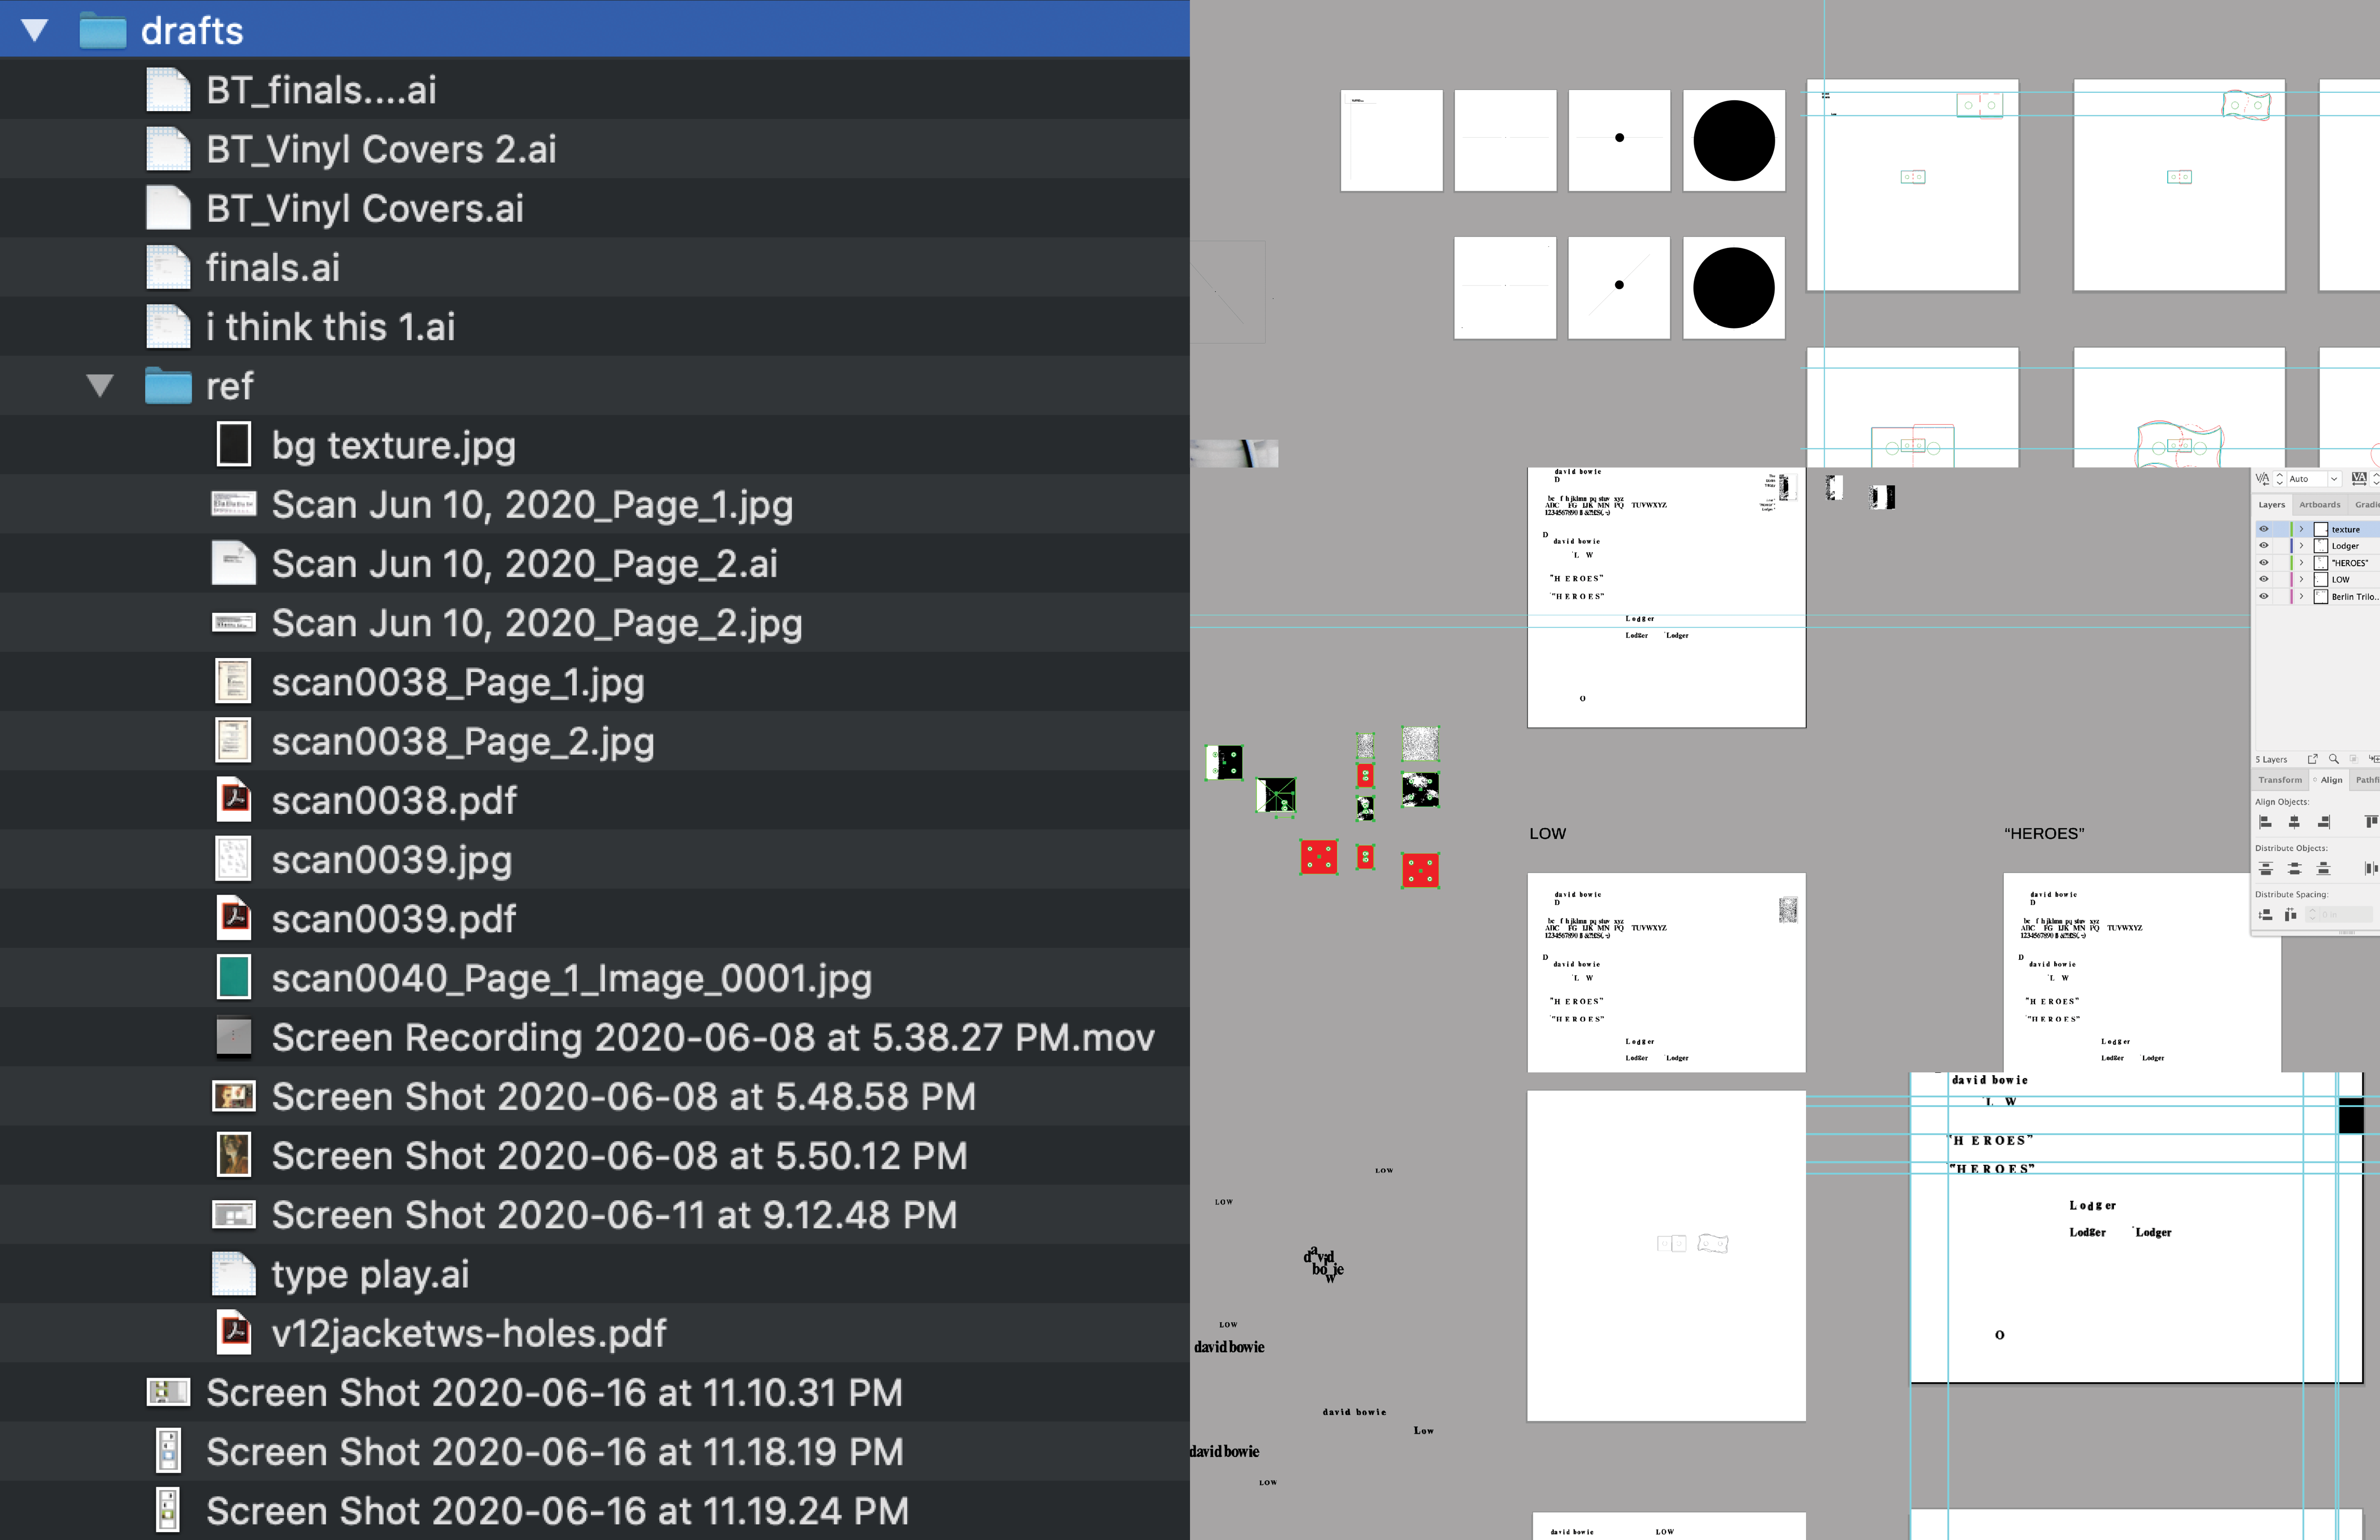
Task: Select "Screen Shot 2020-06-16 at 11.18.19 PM"
Action: 595,1451
